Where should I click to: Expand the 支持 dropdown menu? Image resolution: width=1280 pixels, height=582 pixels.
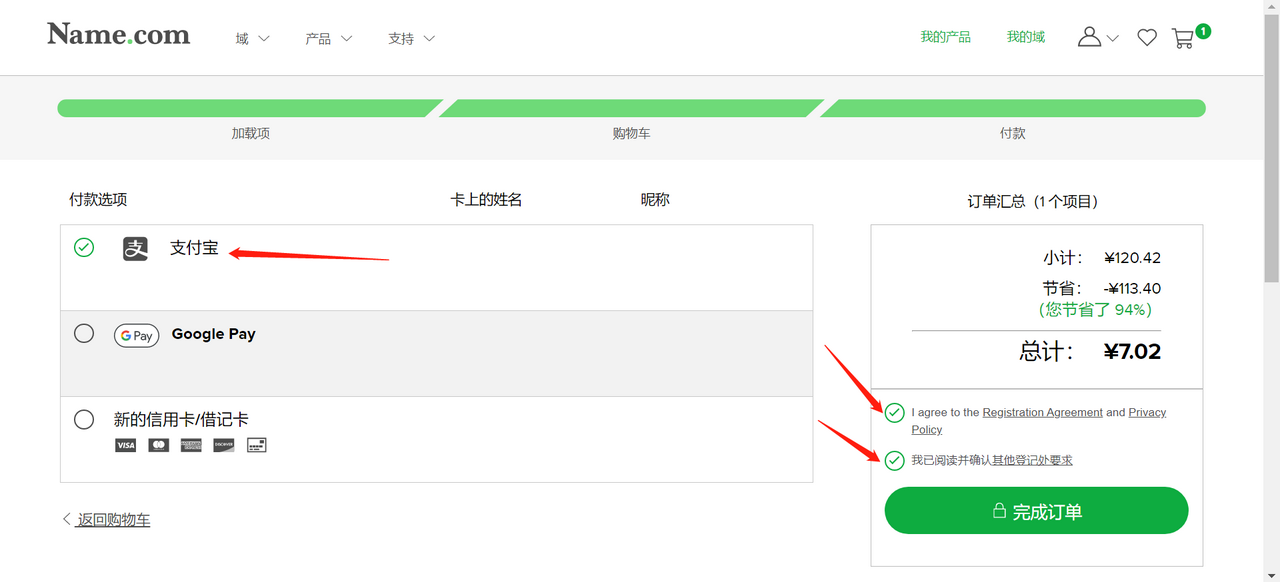pos(411,39)
